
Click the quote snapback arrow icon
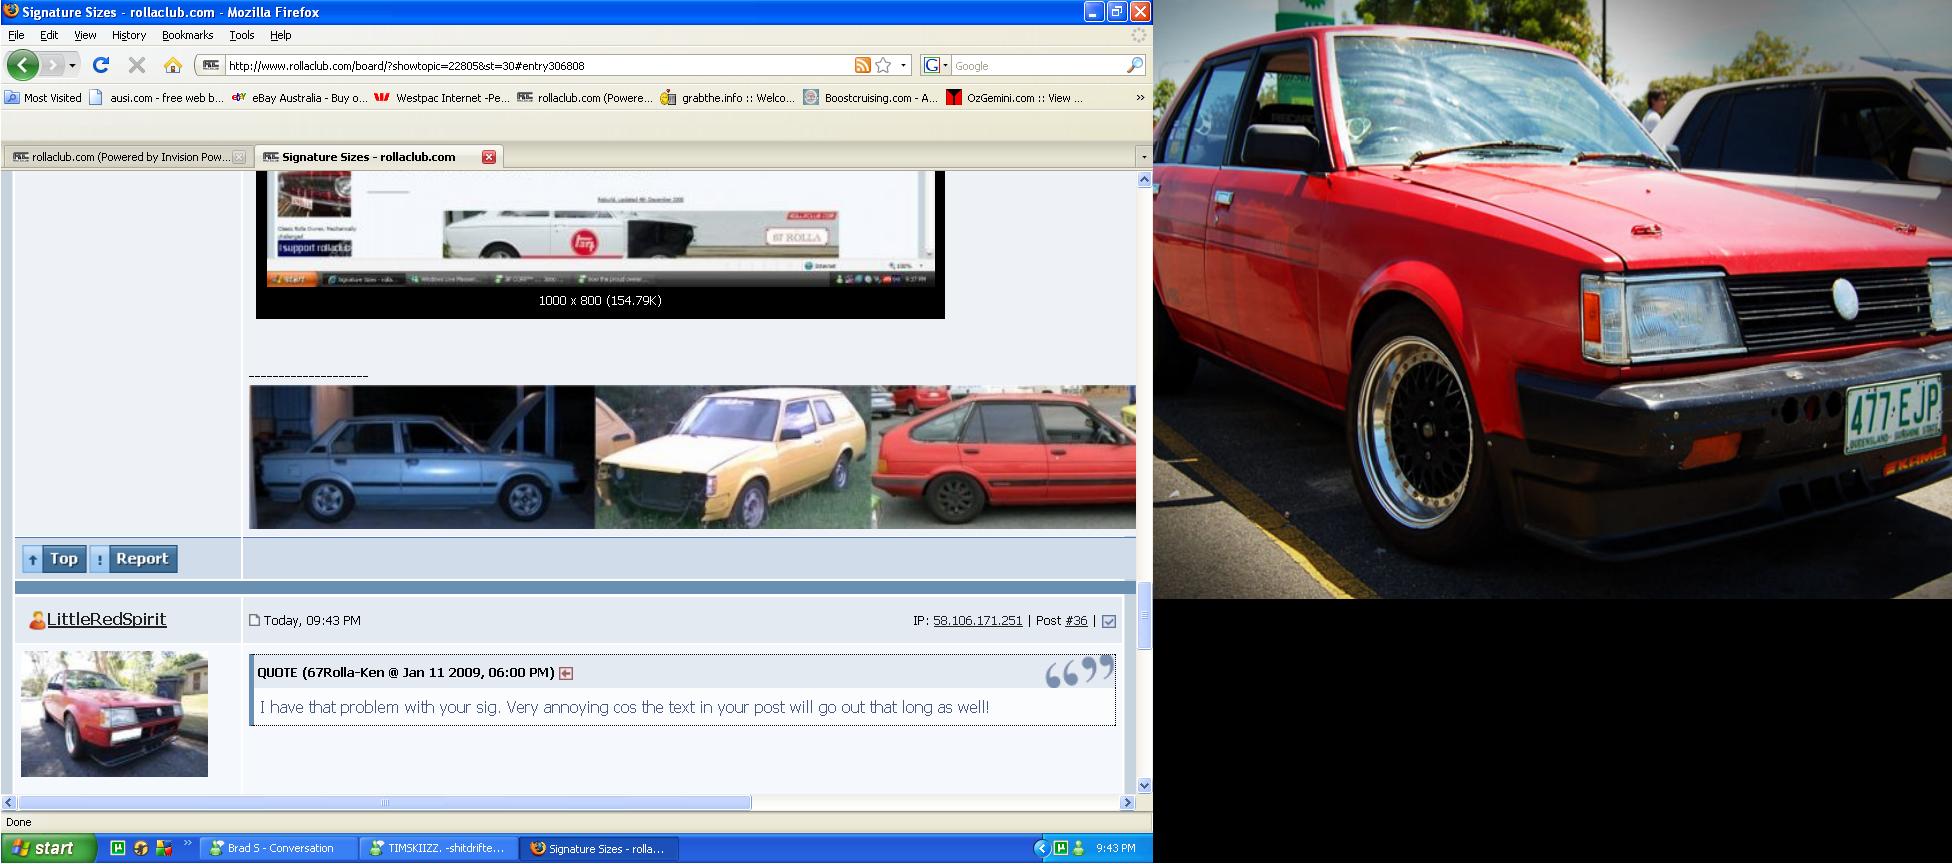[566, 673]
